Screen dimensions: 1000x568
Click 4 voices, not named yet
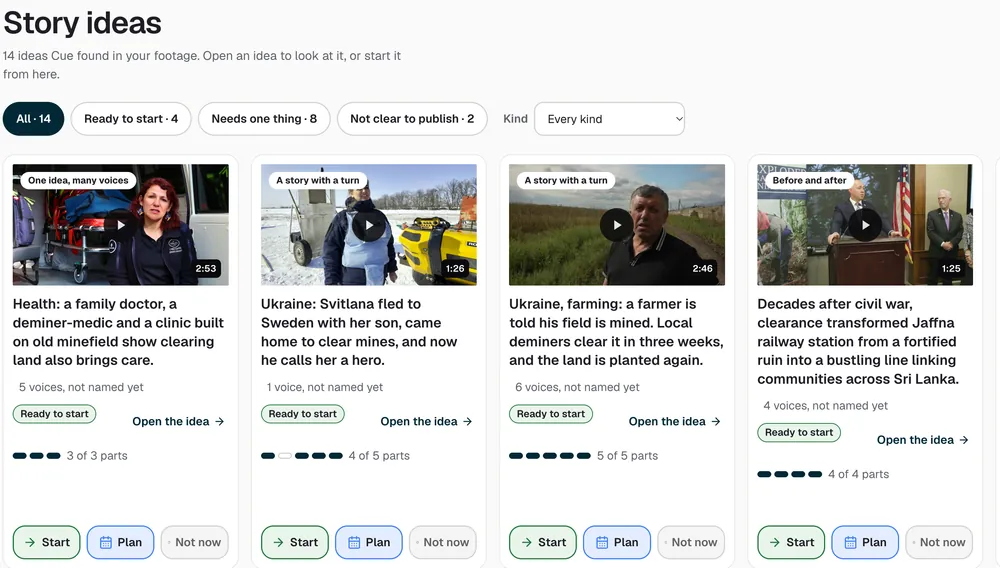point(825,405)
